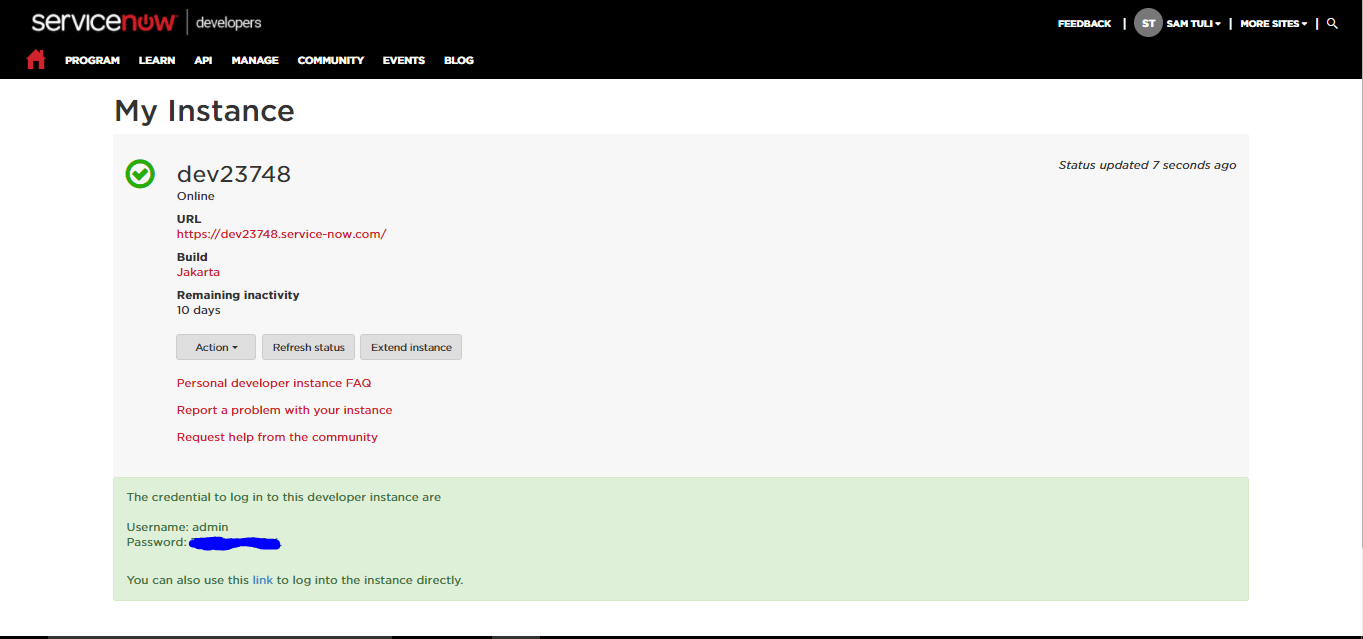Click the Extend instance button
The image size is (1363, 639).
pos(411,347)
